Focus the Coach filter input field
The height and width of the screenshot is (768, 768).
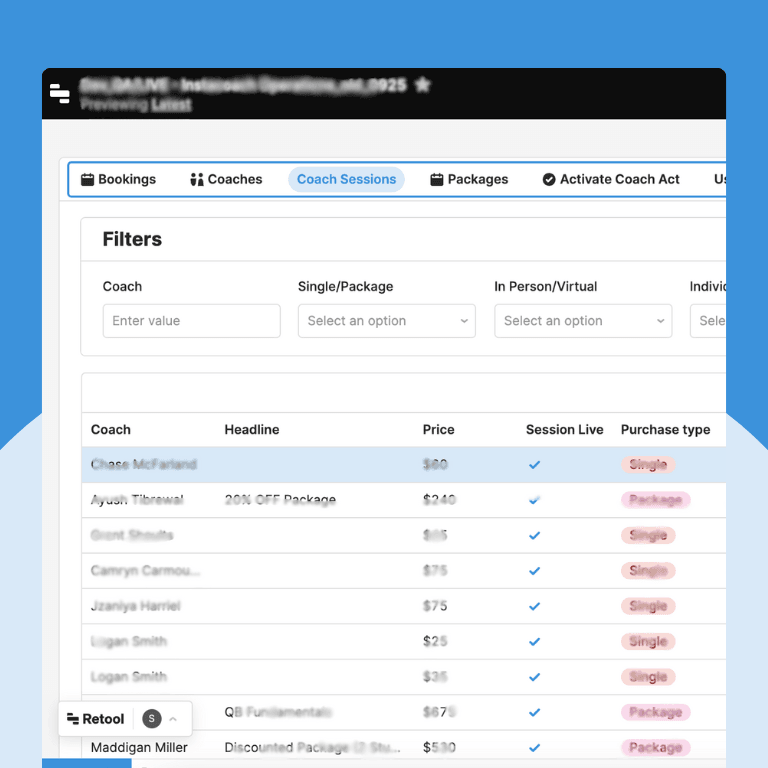coord(192,321)
